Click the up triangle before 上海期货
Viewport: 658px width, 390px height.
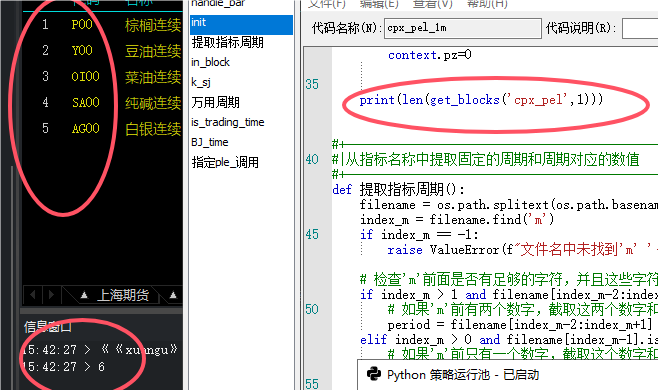point(84,296)
